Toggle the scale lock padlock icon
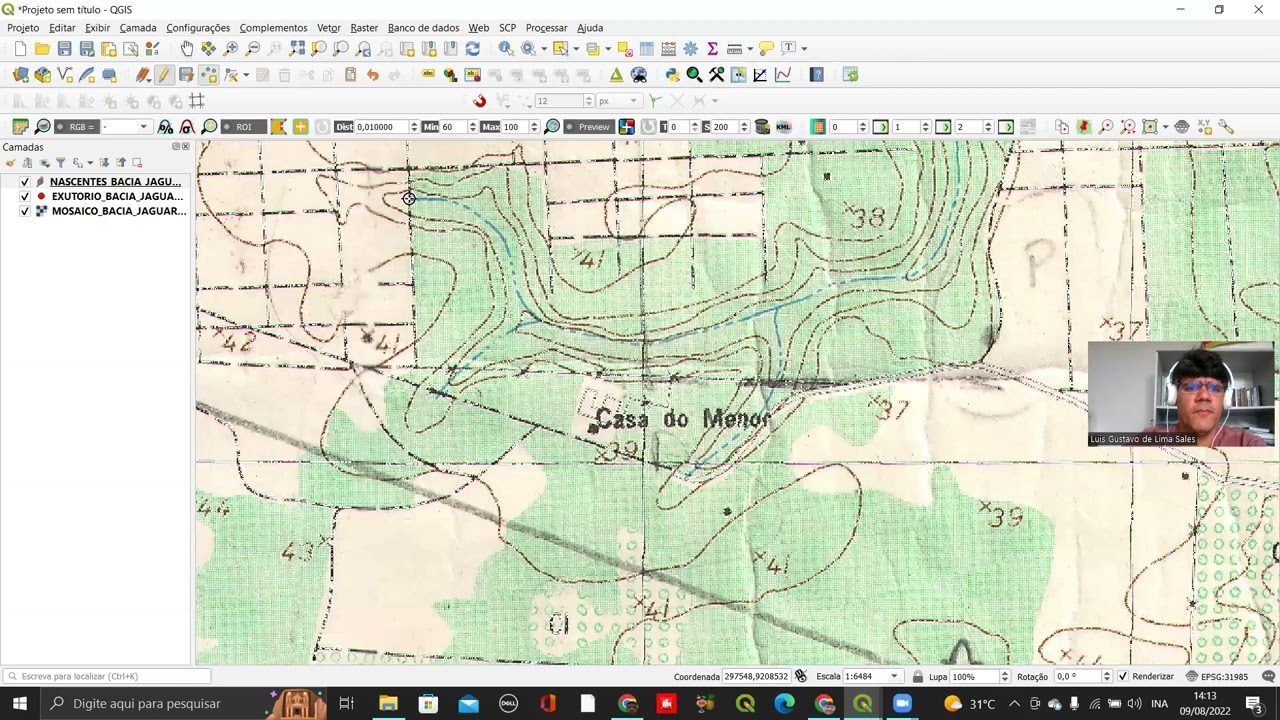 tap(918, 677)
